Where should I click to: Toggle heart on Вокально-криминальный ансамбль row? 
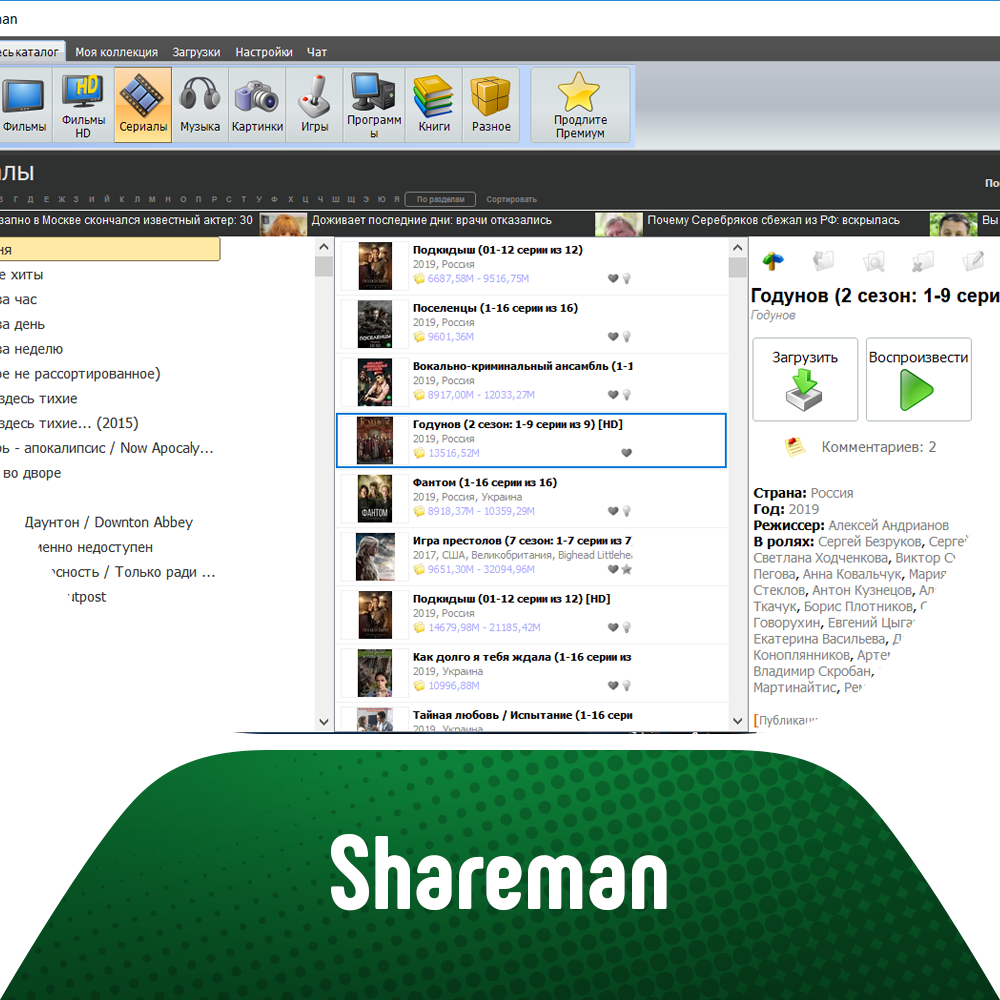tap(613, 395)
